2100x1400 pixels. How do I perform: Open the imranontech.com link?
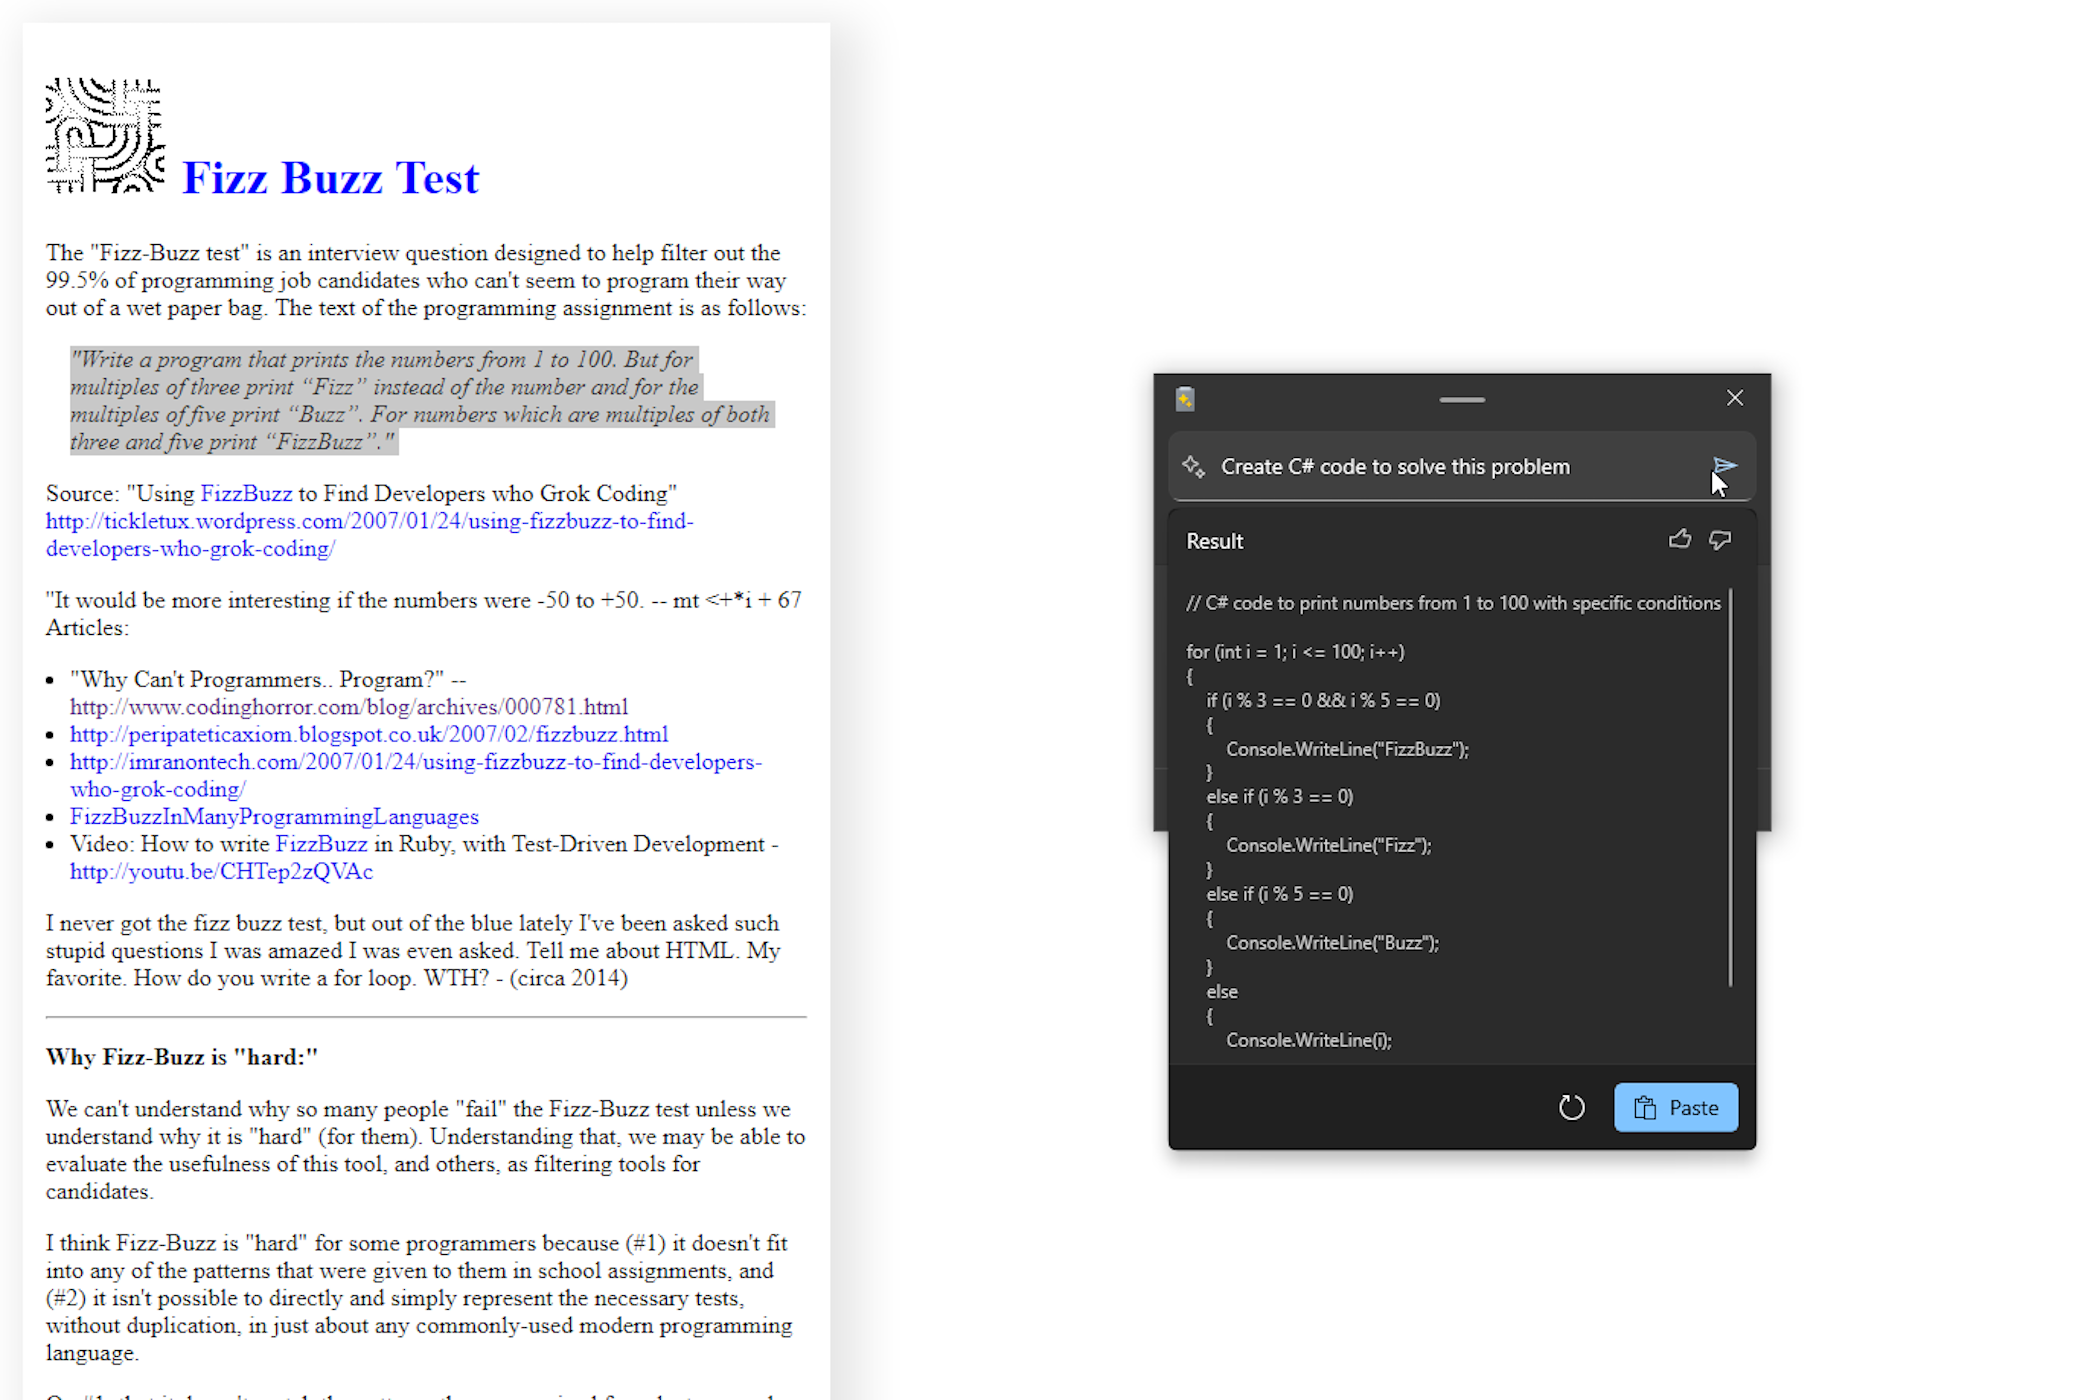pos(415,761)
